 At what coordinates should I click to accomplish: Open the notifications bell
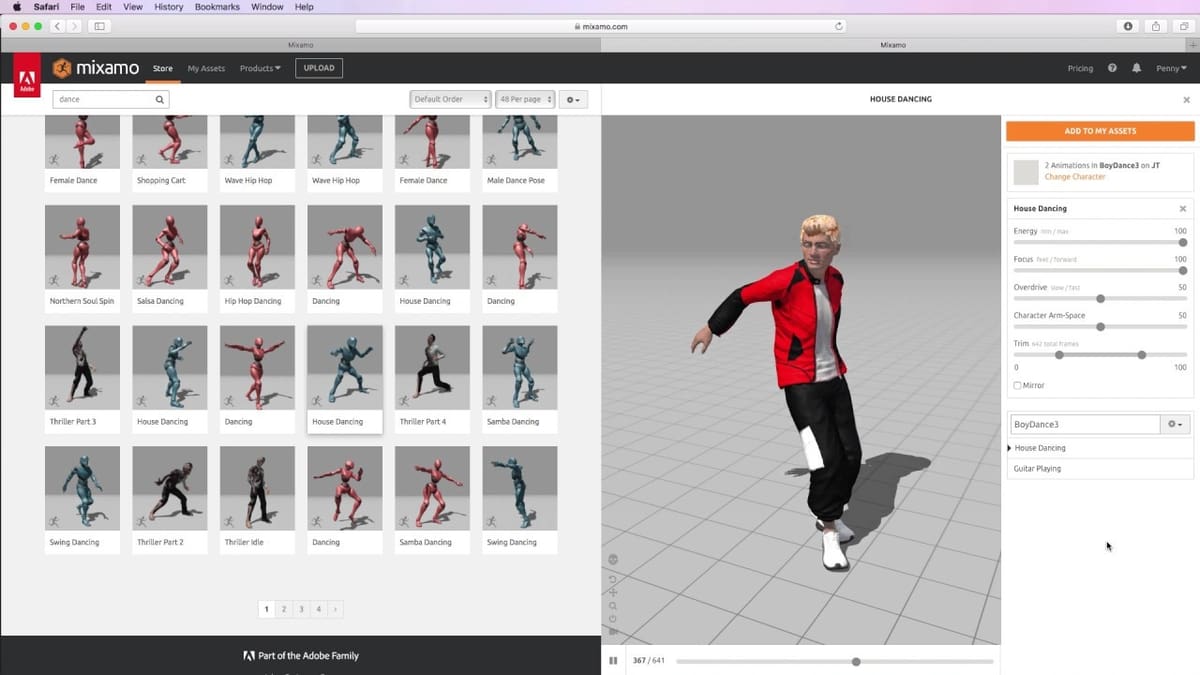[x=1136, y=68]
